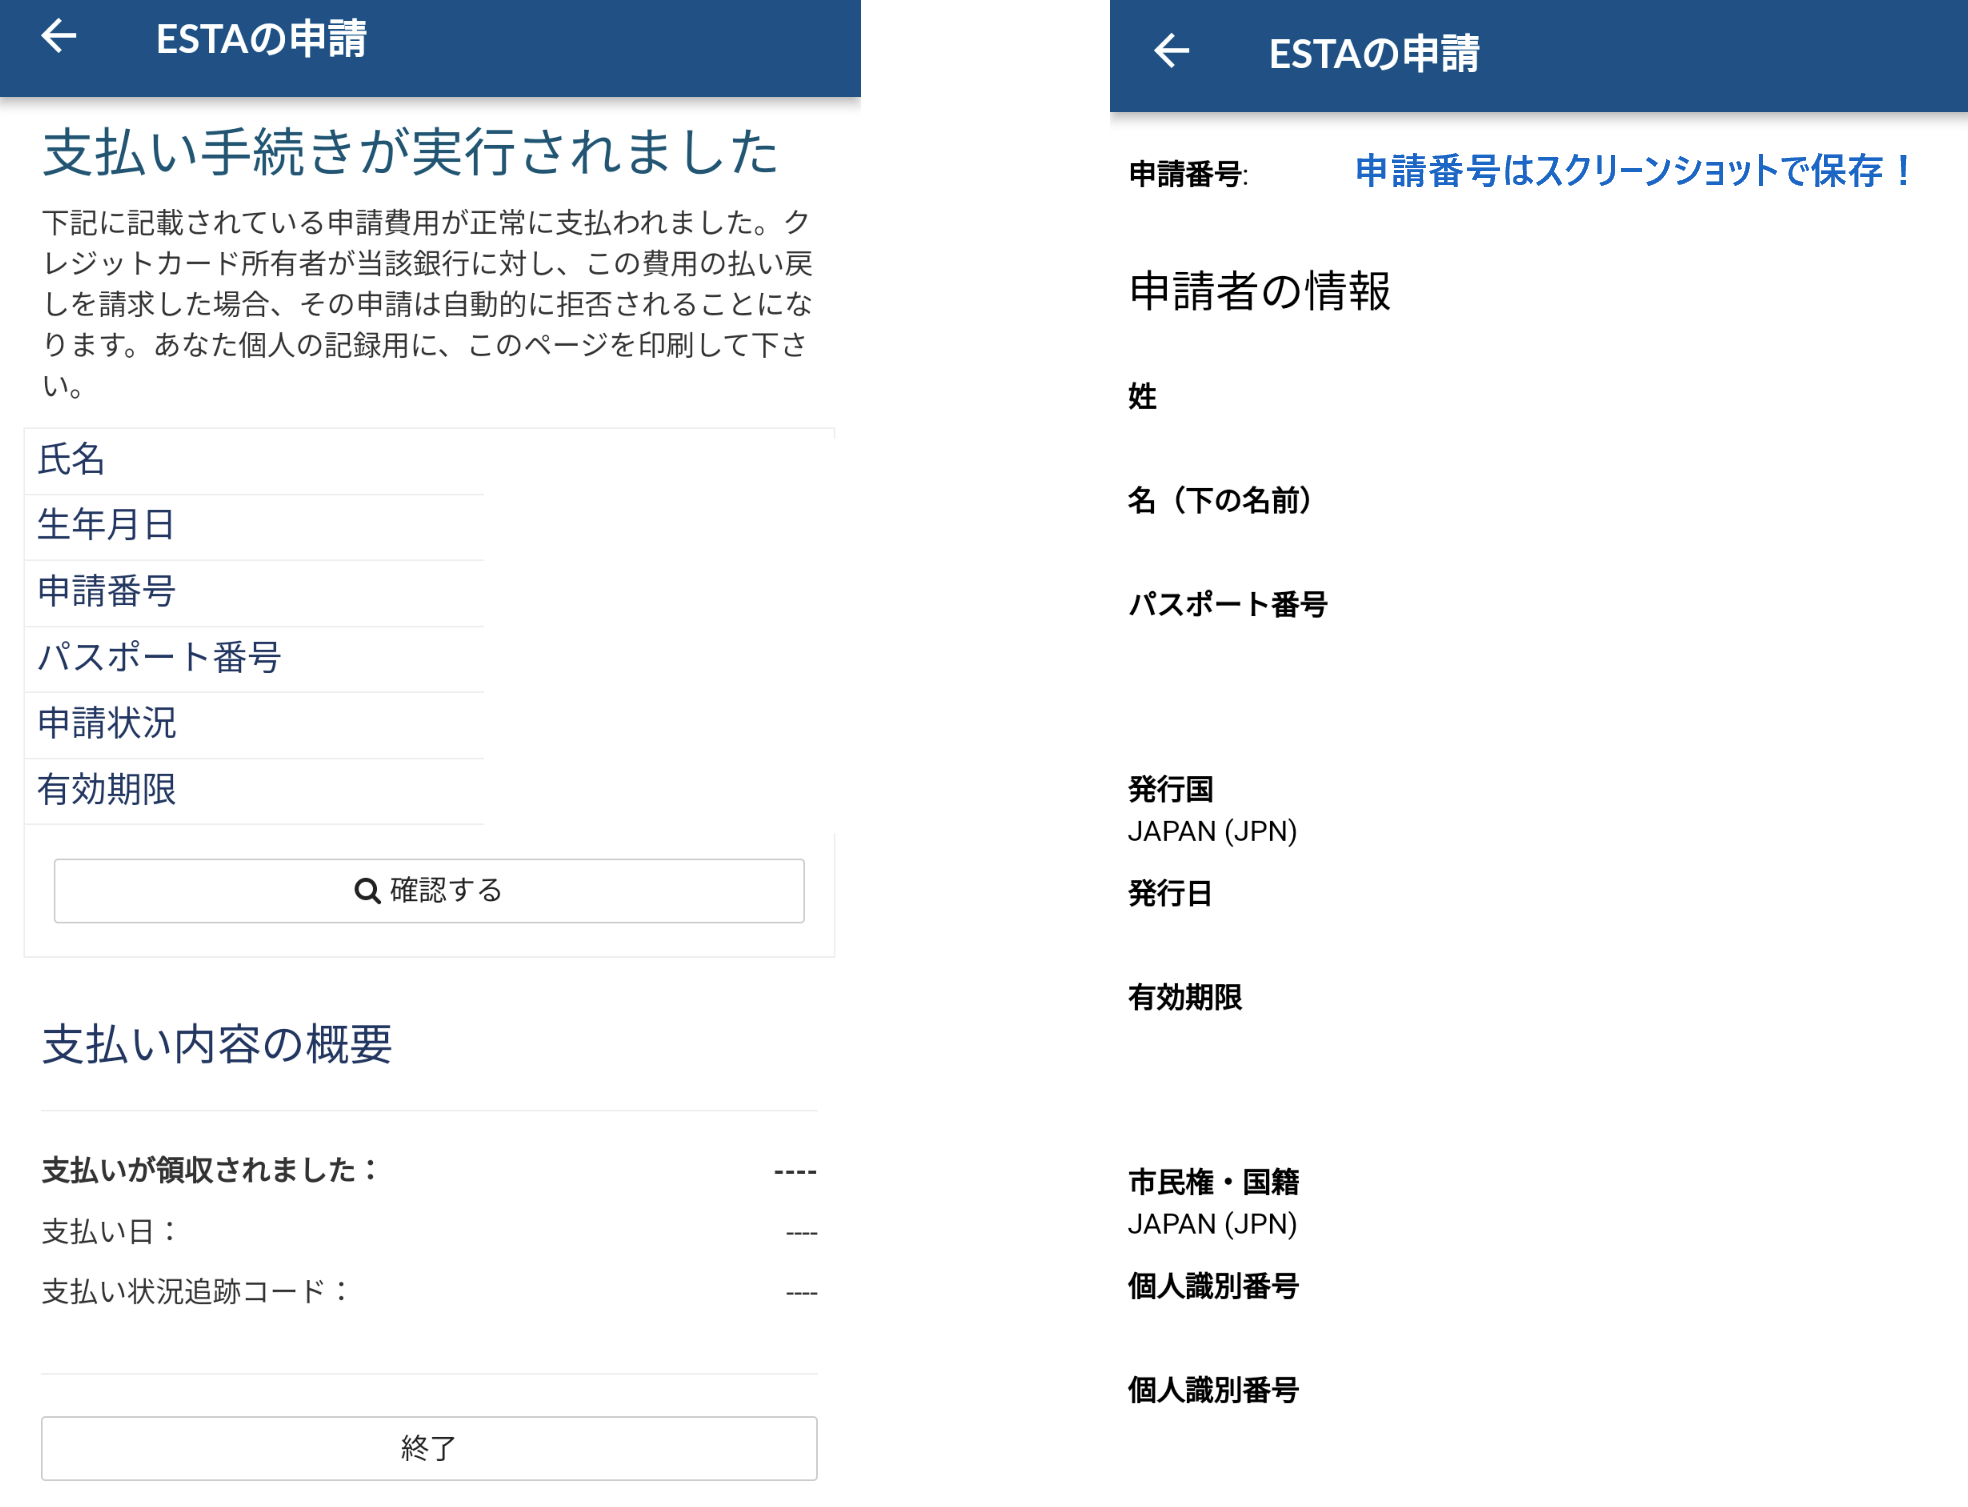The height and width of the screenshot is (1507, 1968).
Task: Click the 市民権・国籍 label
Action: click(1213, 1182)
